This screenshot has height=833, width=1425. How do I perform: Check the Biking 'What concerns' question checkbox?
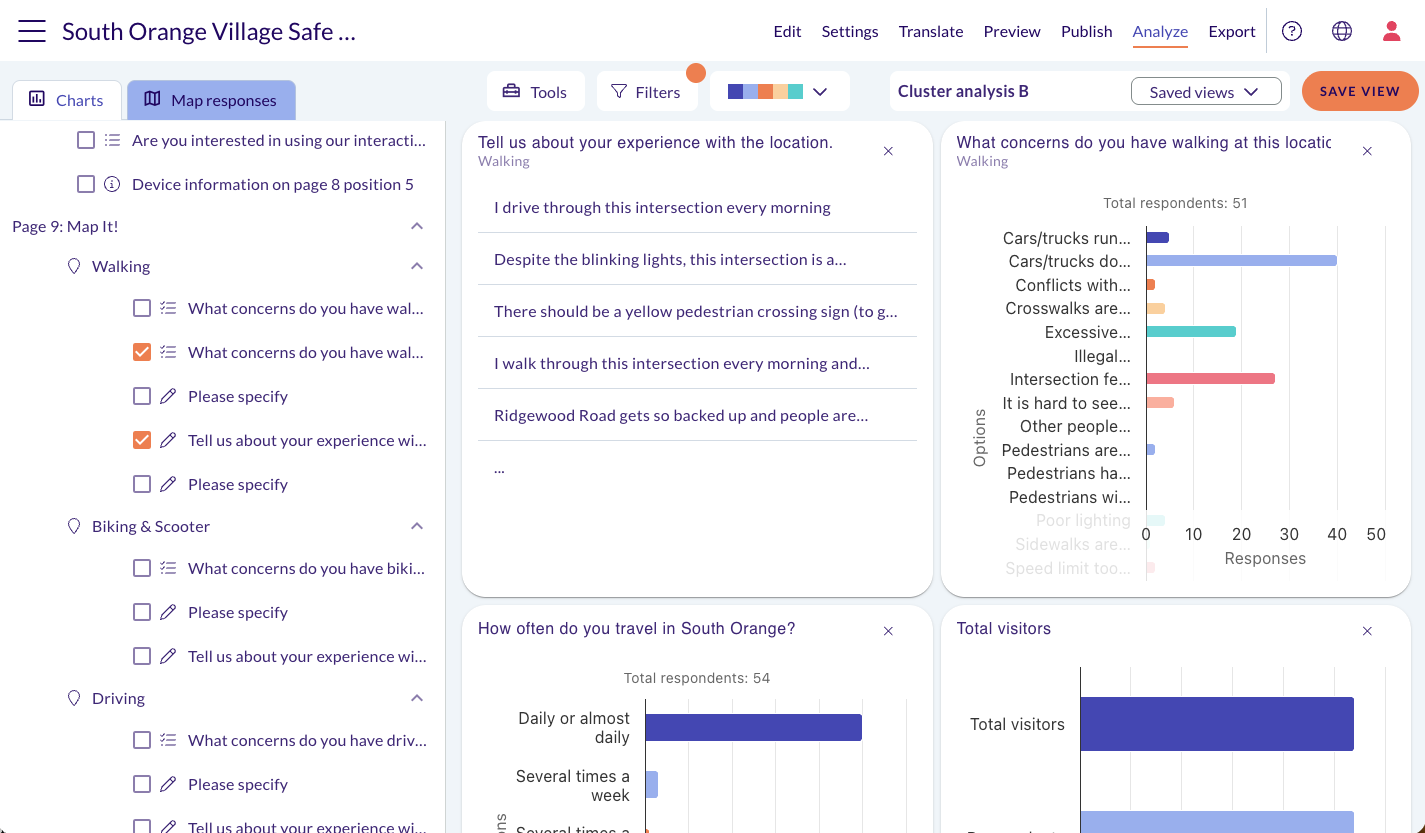click(142, 568)
